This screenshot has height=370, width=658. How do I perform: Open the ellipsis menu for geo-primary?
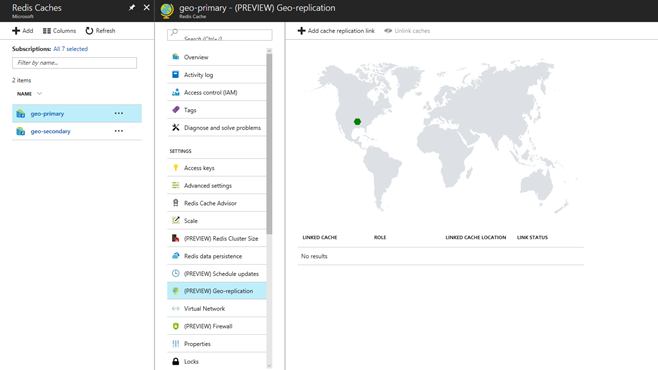click(x=119, y=113)
